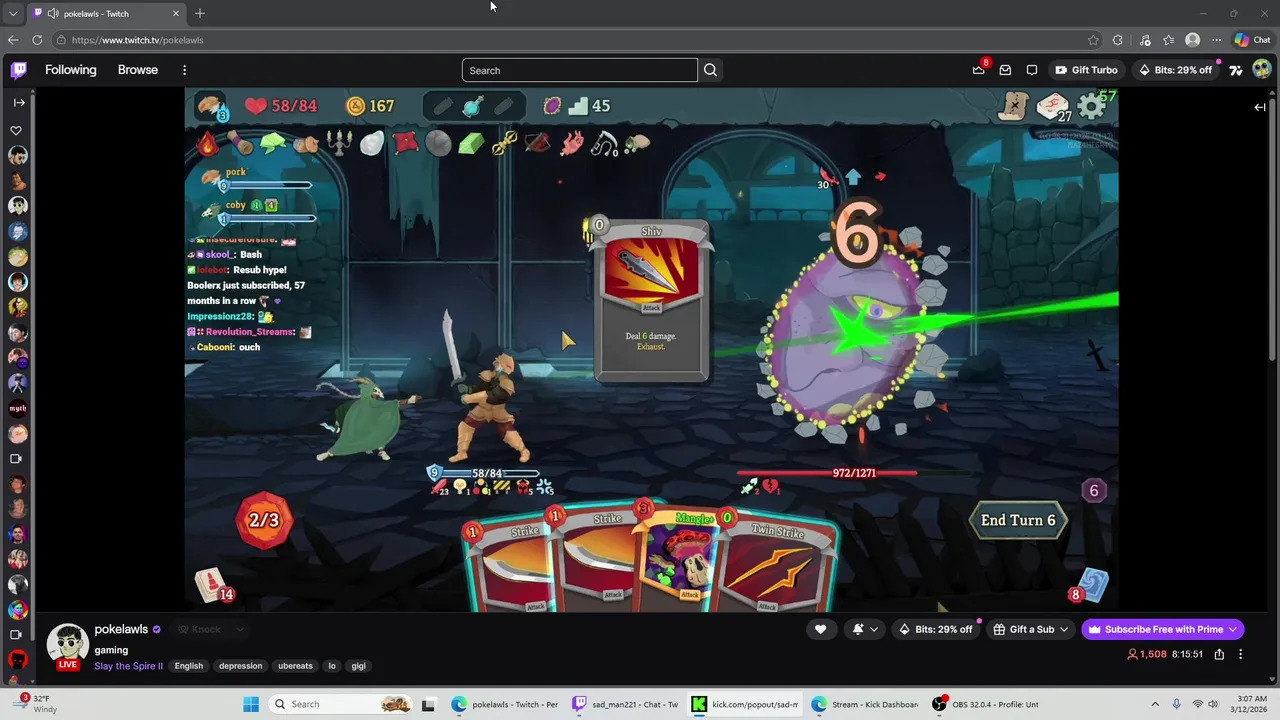Toggle notifications bell for pokelawls
Screen dimensions: 1280x720
coord(858,629)
